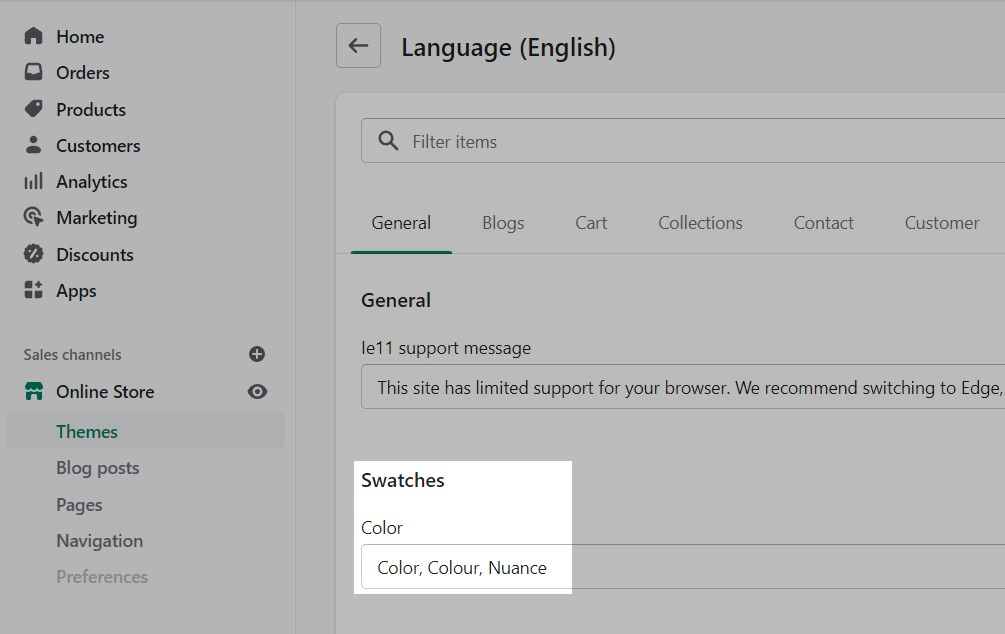1005x634 pixels.
Task: Edit the Swatches Color text field
Action: (x=680, y=567)
